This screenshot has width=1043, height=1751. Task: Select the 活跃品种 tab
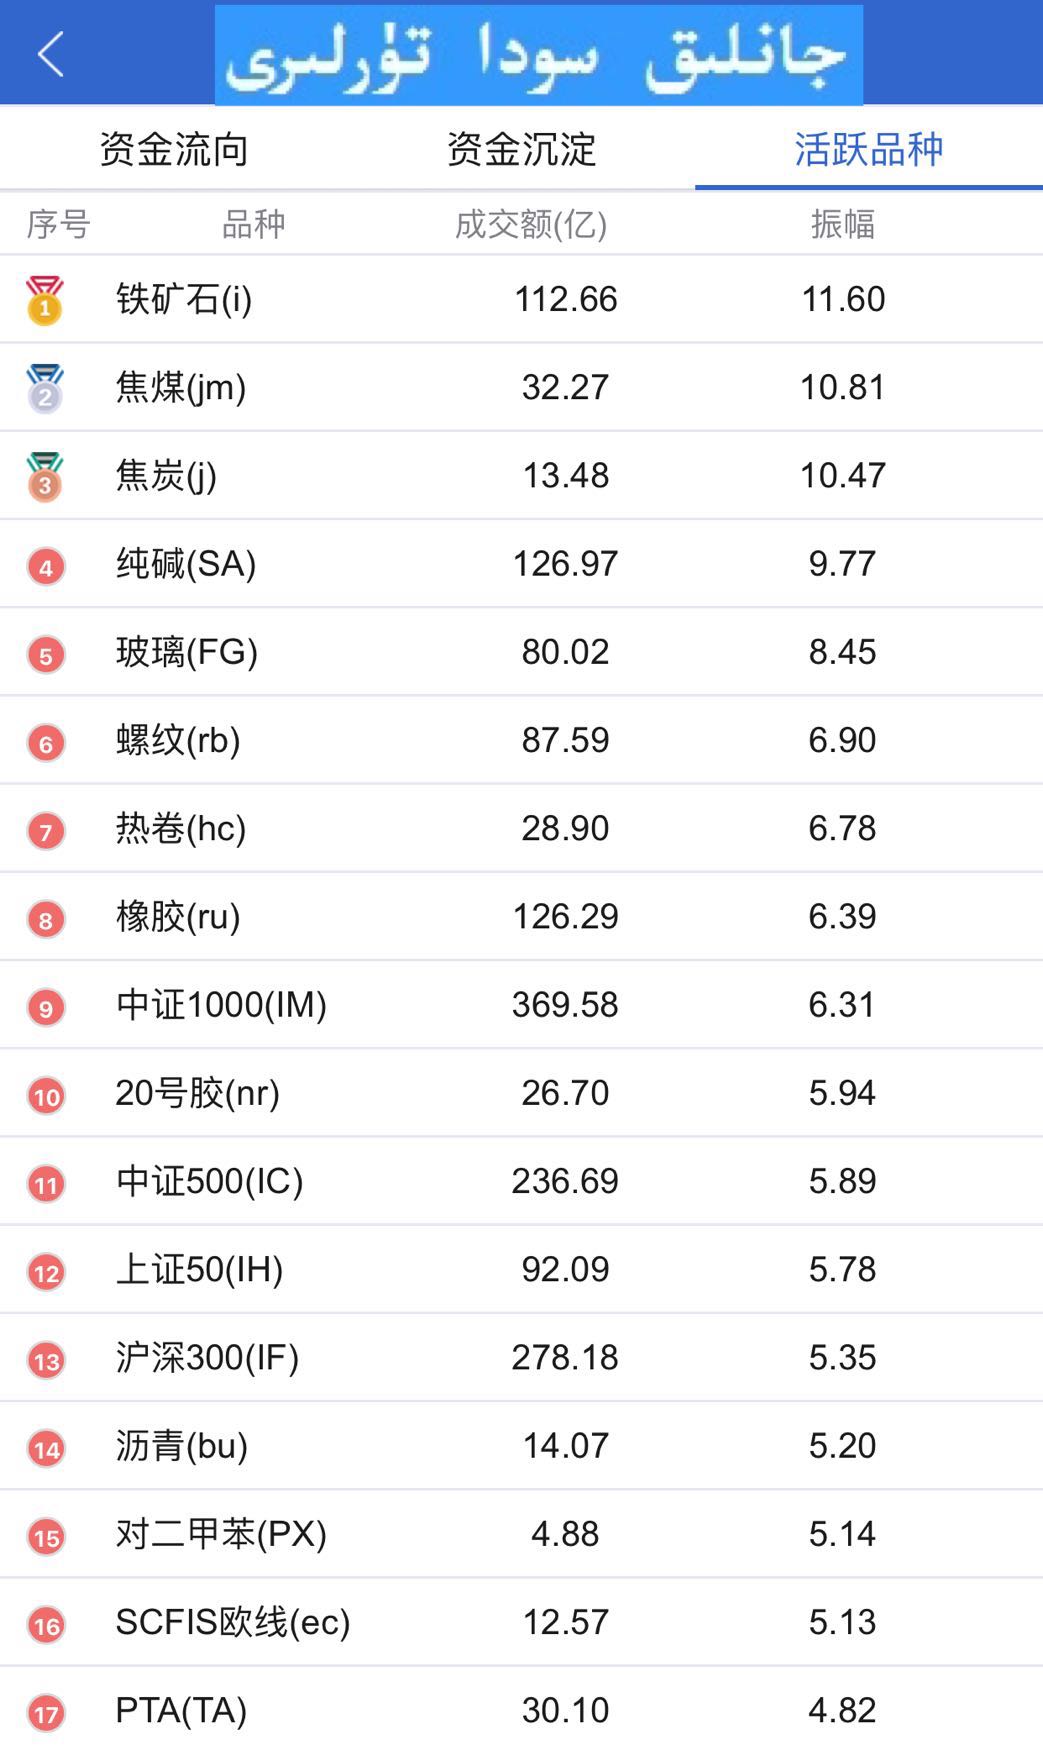pos(869,149)
